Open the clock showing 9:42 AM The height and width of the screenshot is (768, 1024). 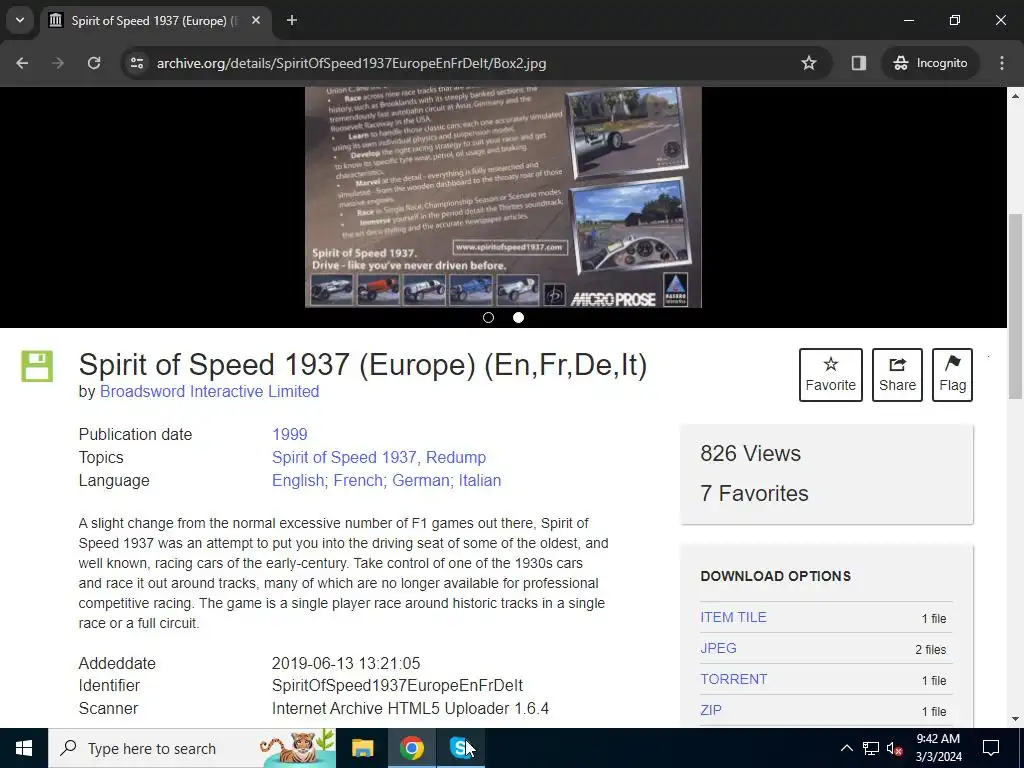938,748
